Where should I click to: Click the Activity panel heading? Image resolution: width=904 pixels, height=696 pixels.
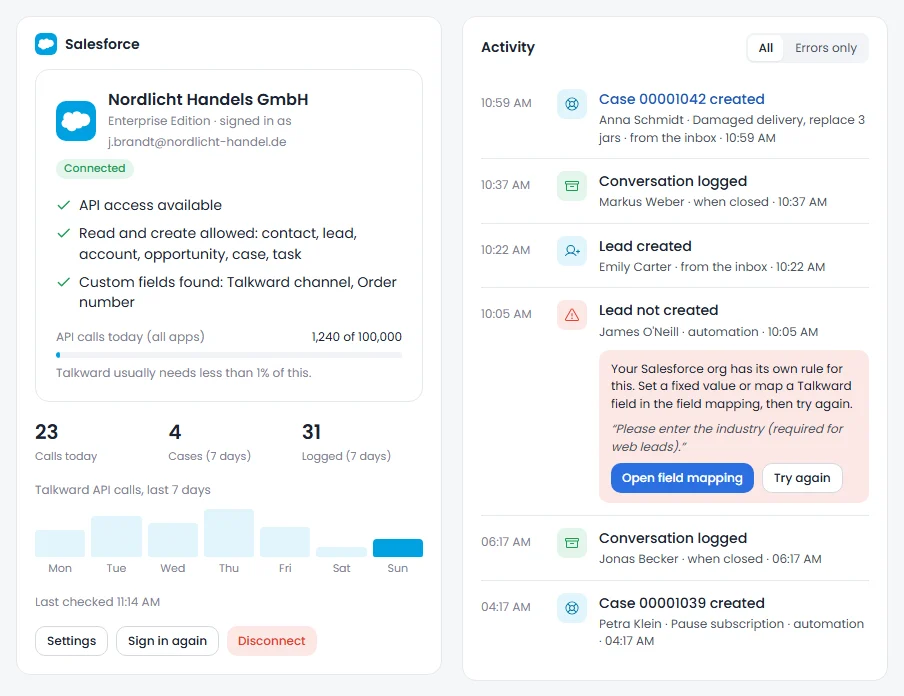508,47
